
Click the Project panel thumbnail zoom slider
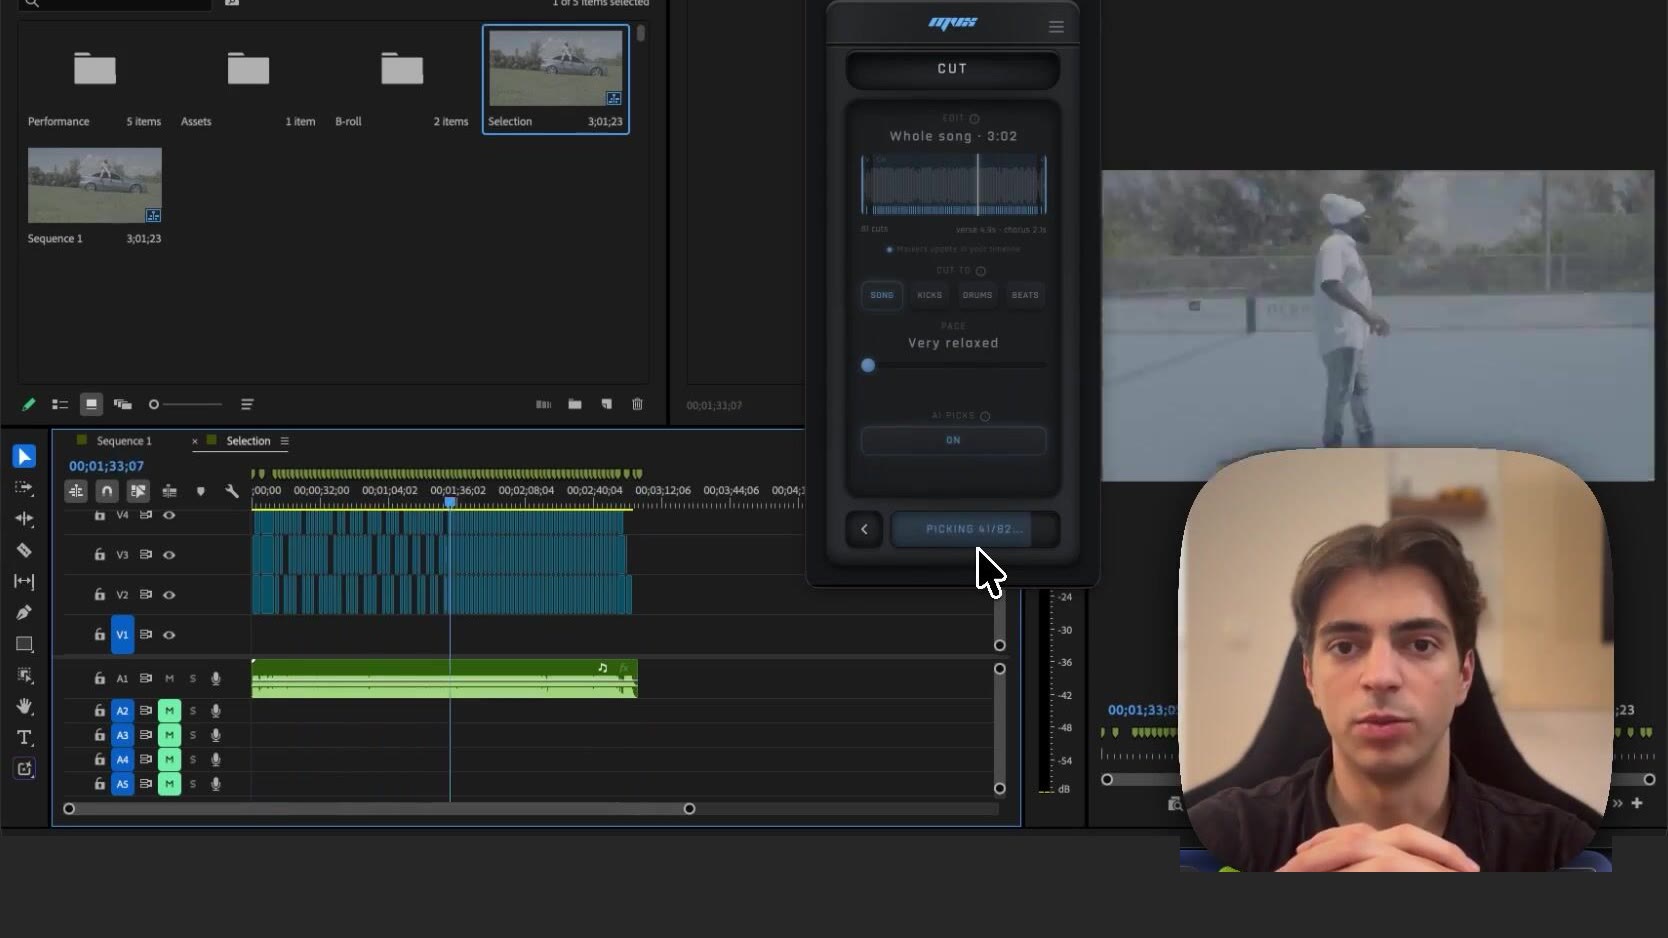pos(186,404)
